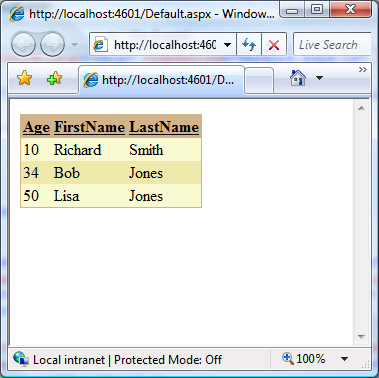379x378 pixels.
Task: Click Jones in Bob's row
Action: tap(164, 173)
